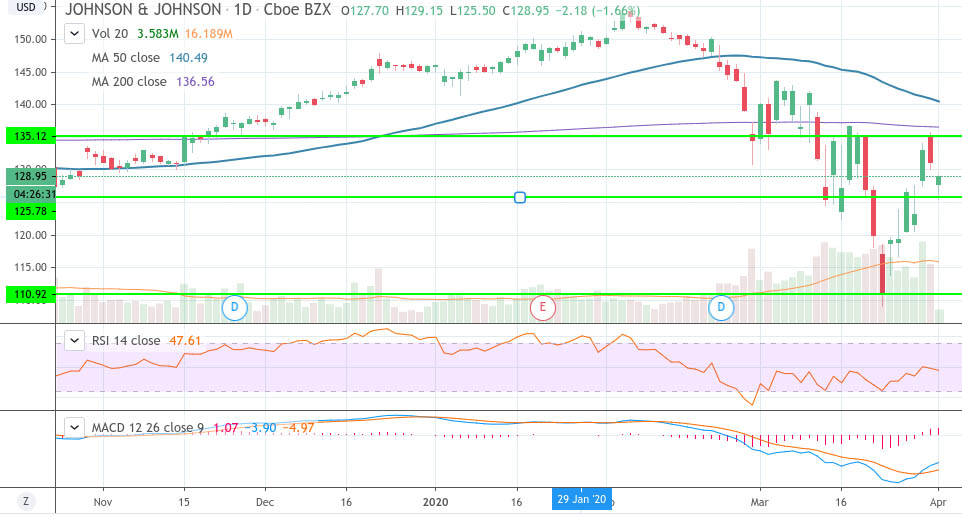Click the 110.92 horizontal line price label
The height and width of the screenshot is (517, 962).
[30, 294]
